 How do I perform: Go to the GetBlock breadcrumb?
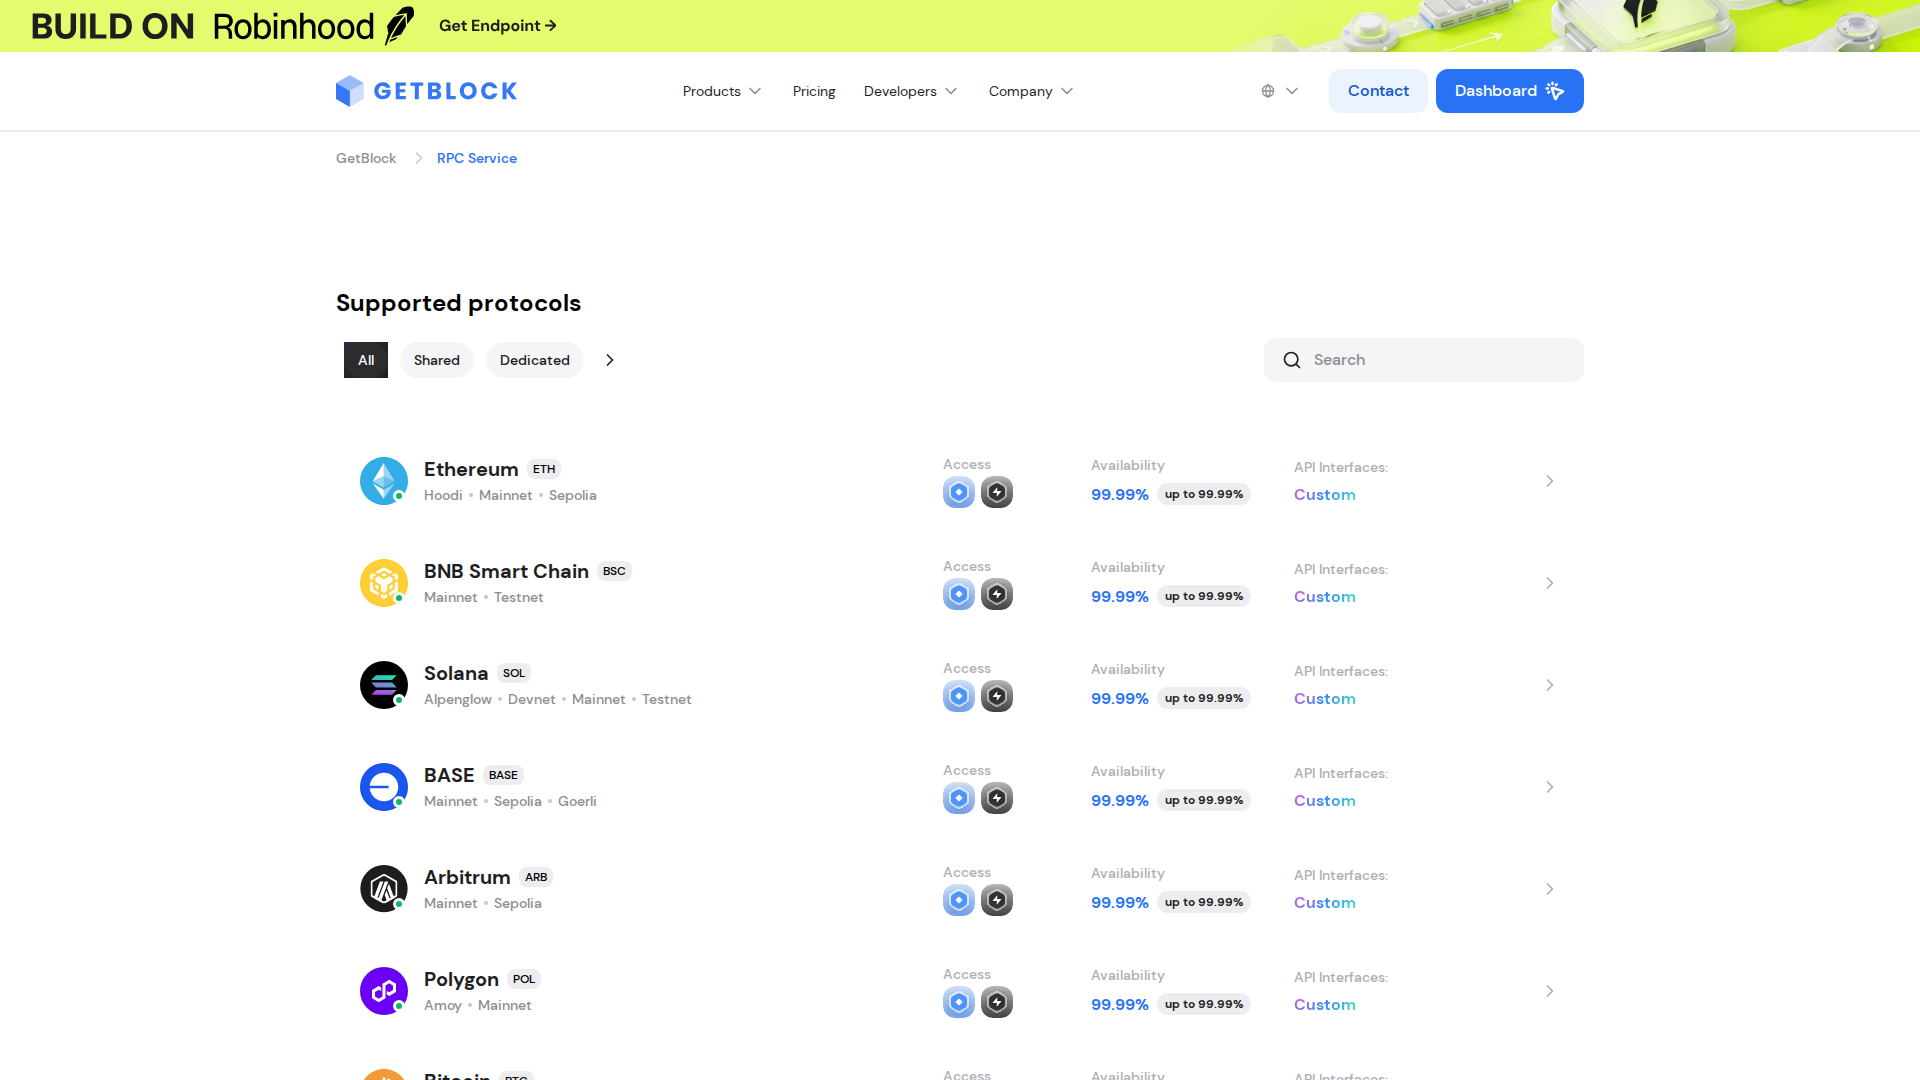click(x=366, y=158)
